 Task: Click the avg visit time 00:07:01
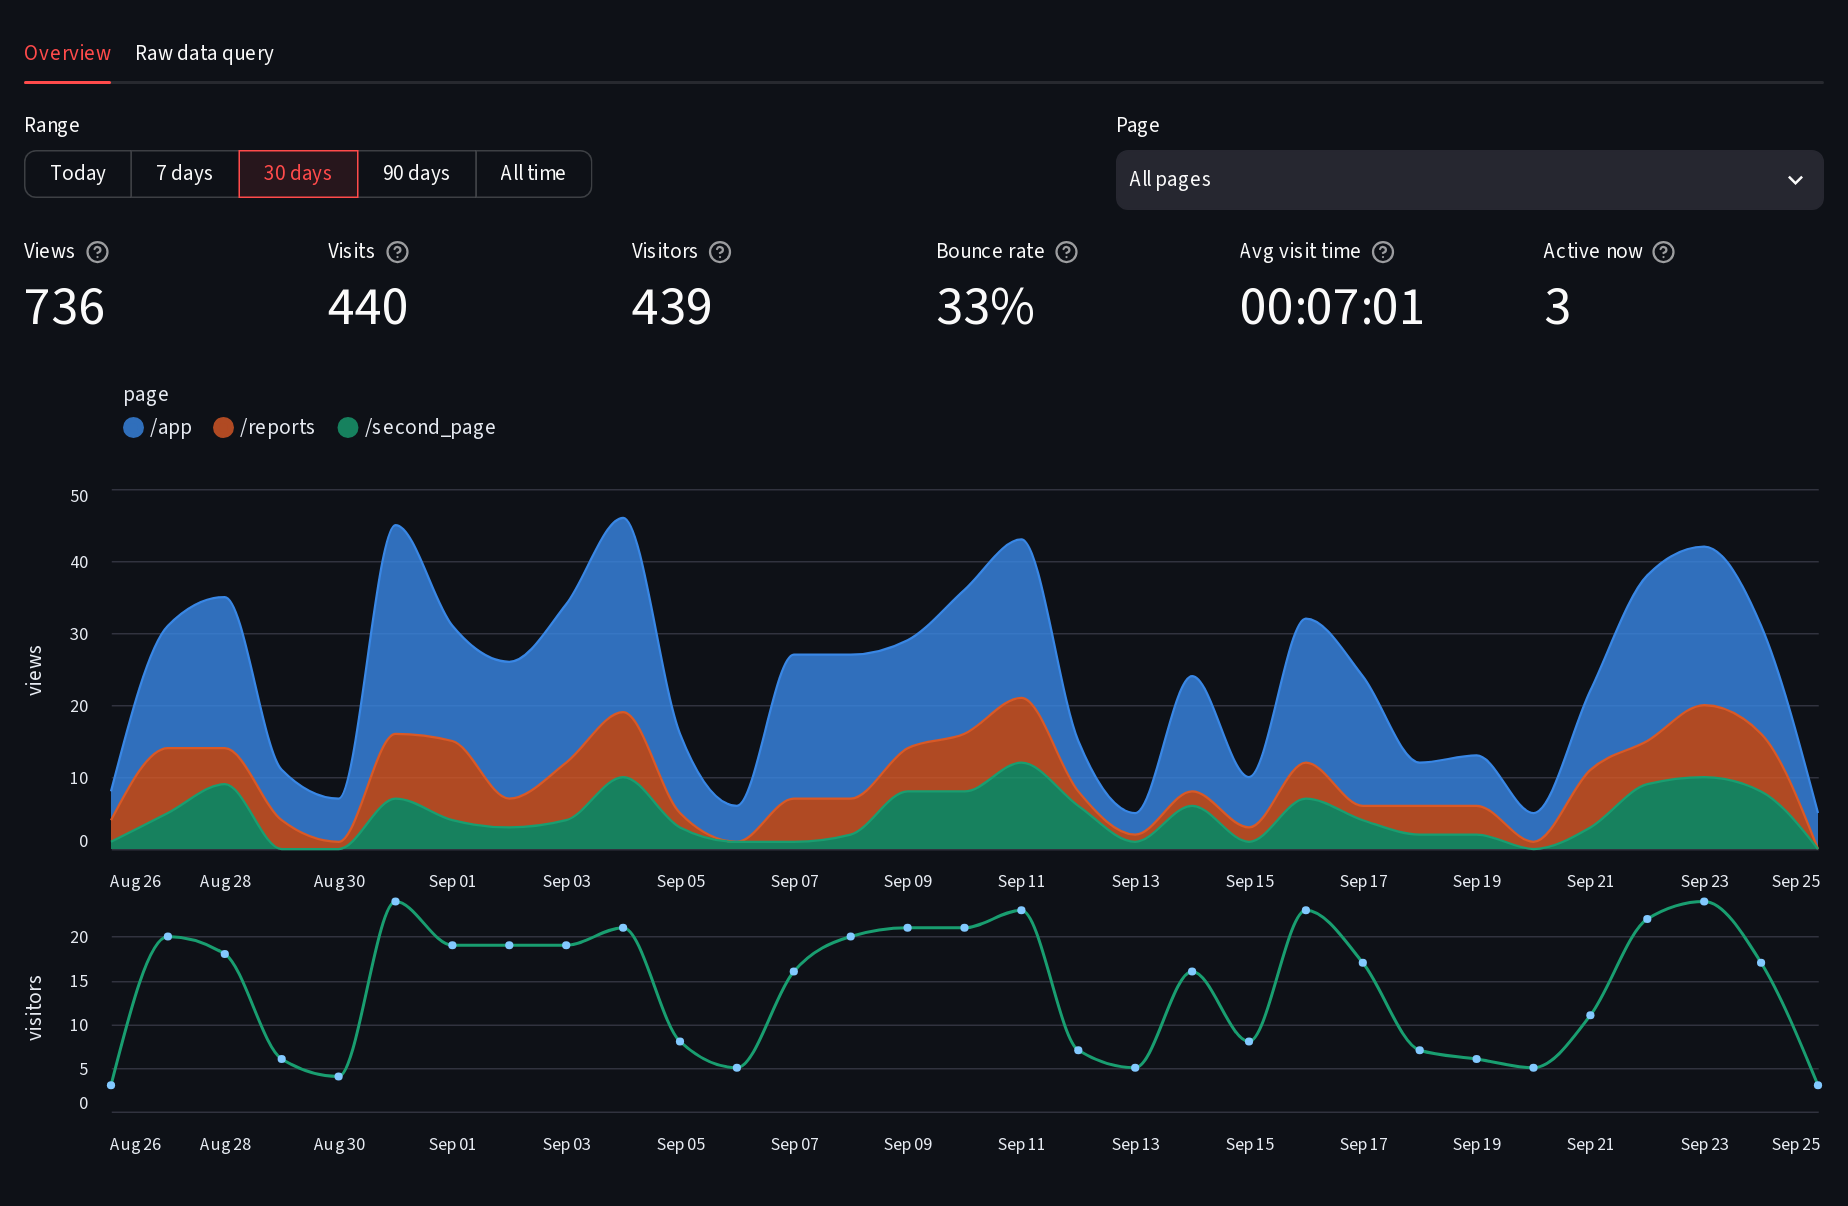(x=1332, y=307)
